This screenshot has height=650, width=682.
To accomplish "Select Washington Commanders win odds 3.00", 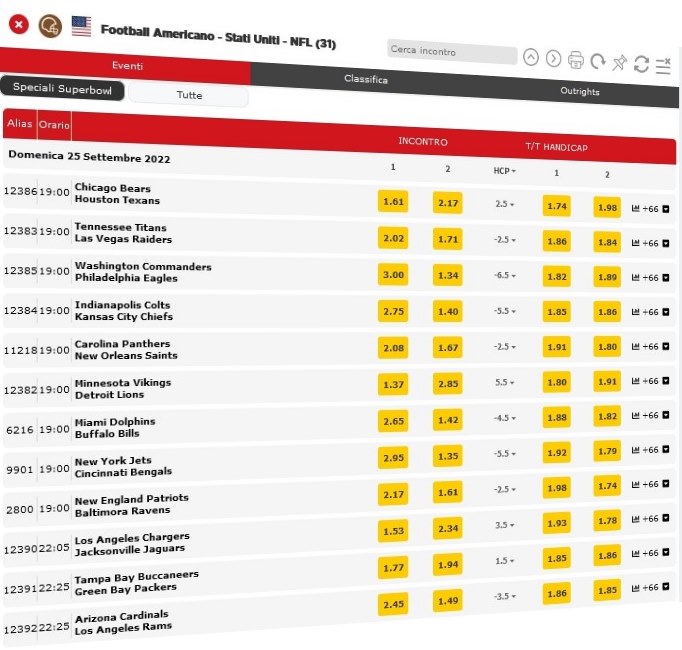I will [x=393, y=275].
